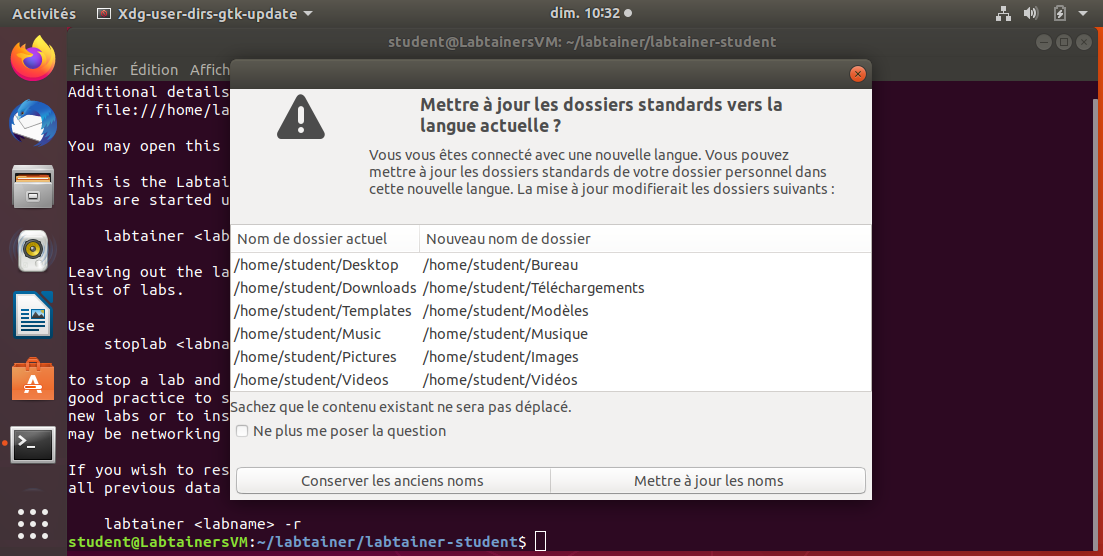Viewport: 1103px width, 556px height.
Task: Open Ubuntu Software store icon
Action: pyautogui.click(x=33, y=379)
